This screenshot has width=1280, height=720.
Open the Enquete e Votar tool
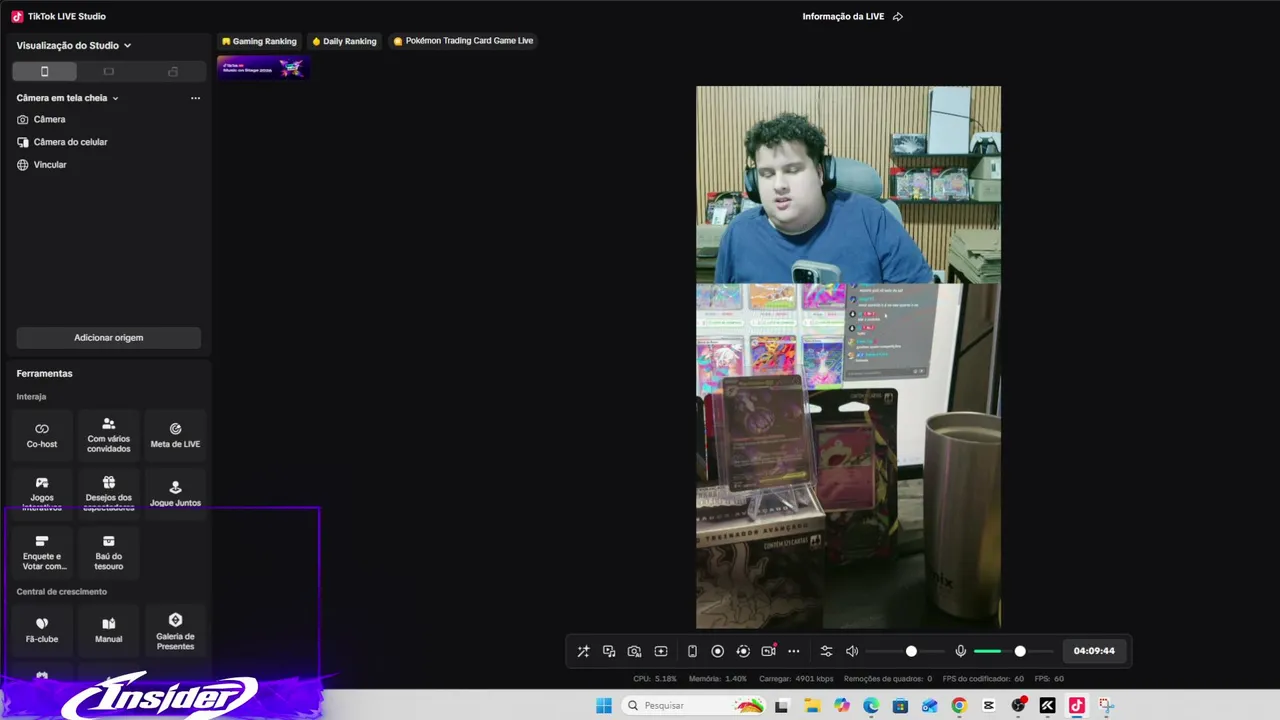coord(42,552)
